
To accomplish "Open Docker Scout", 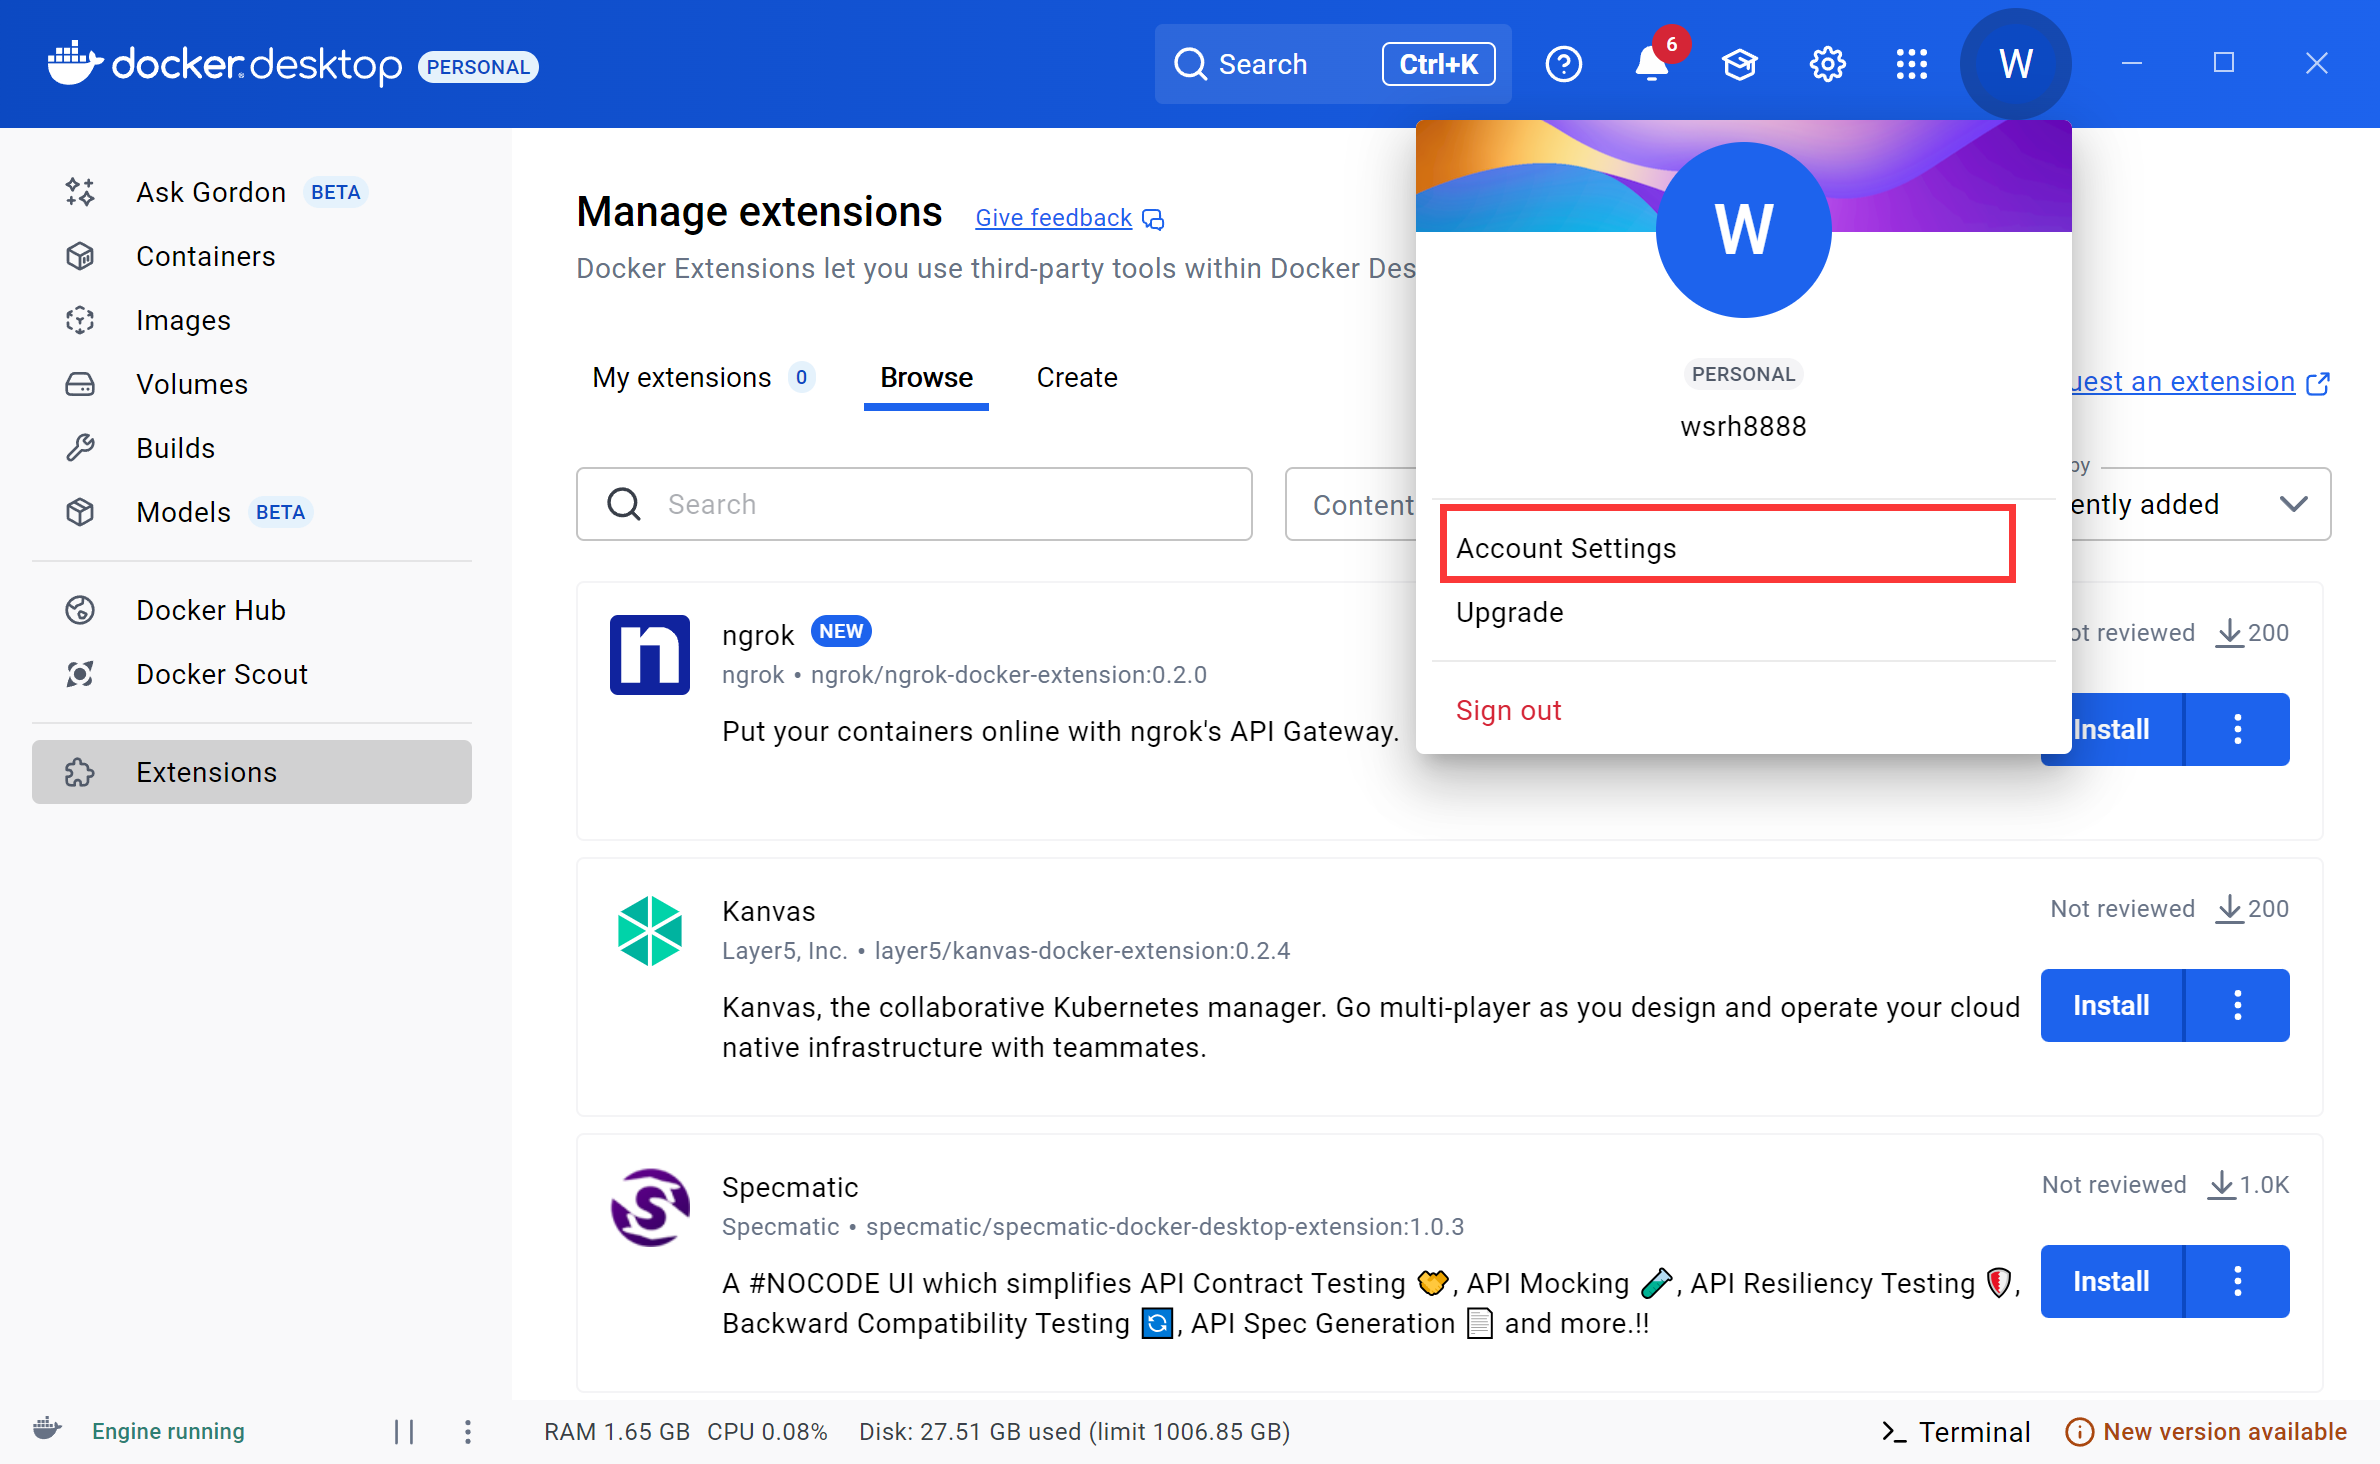I will pyautogui.click(x=222, y=673).
